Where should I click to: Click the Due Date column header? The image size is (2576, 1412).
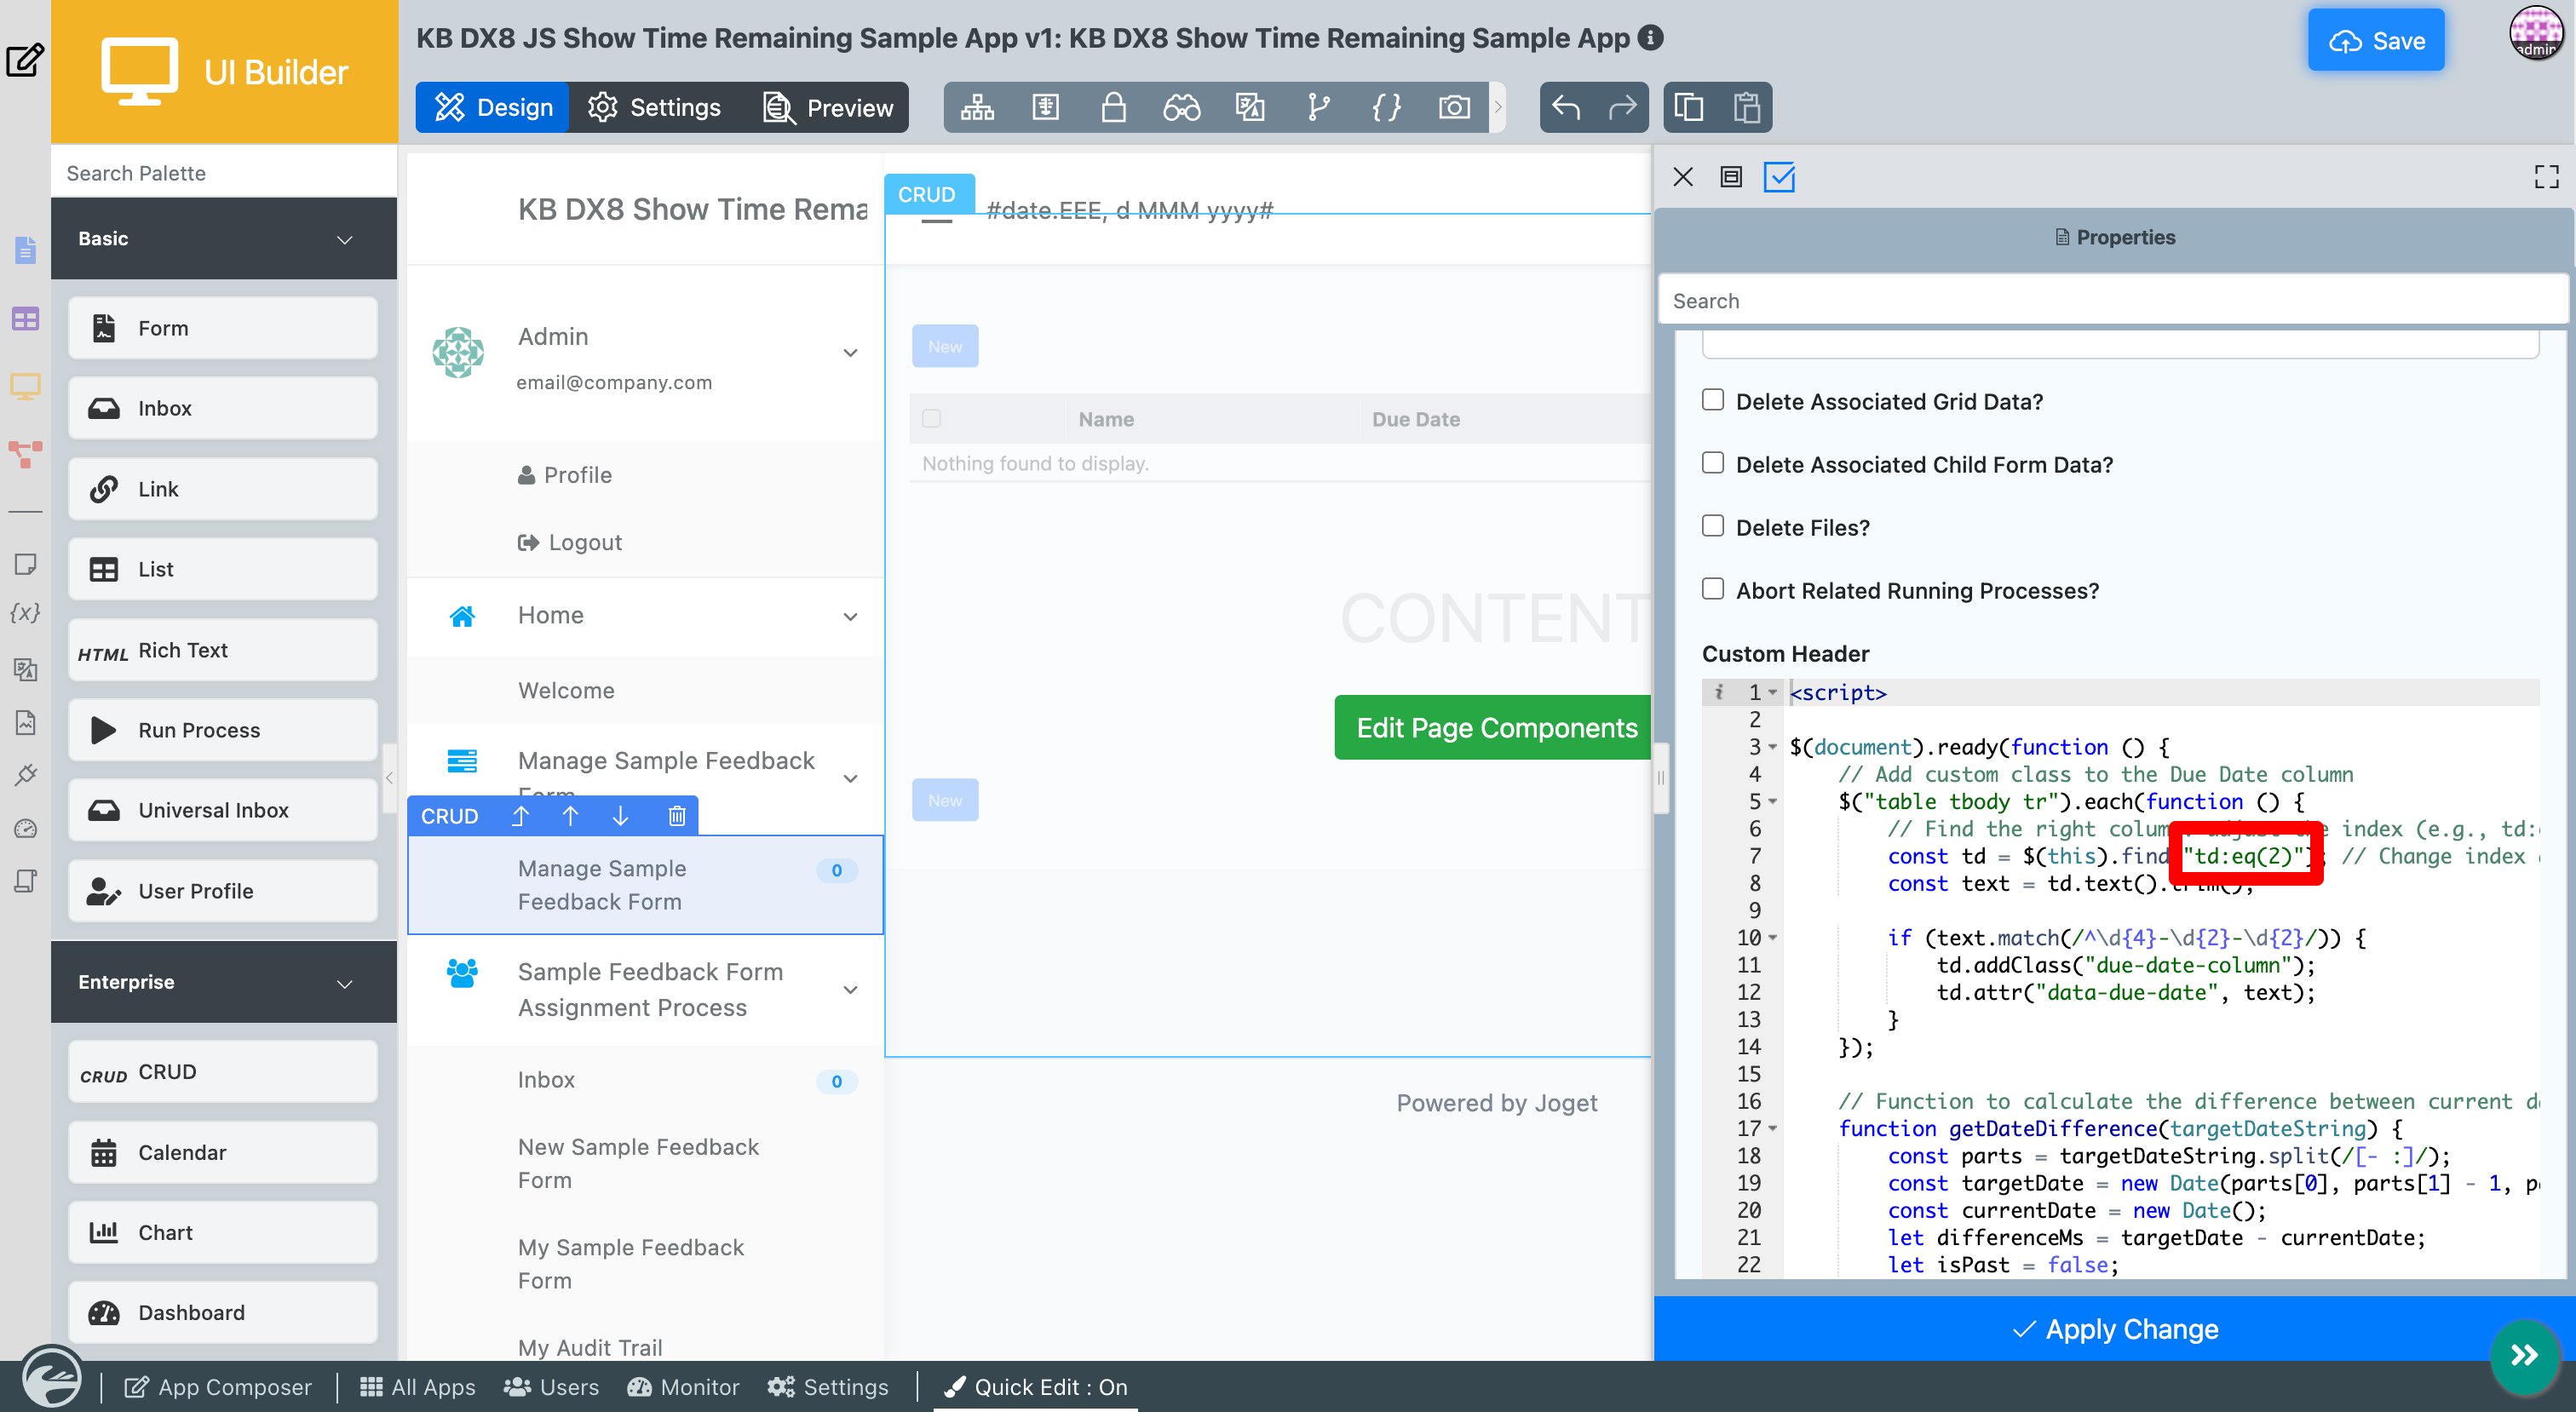pos(1415,419)
